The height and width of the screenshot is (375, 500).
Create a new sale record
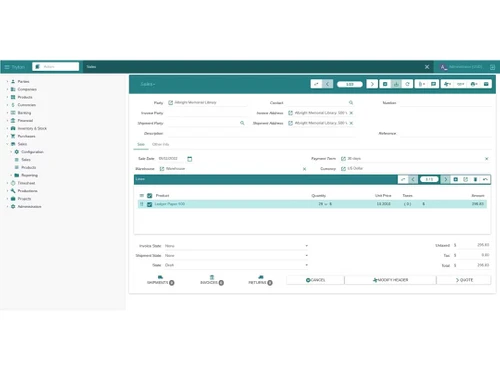(385, 84)
